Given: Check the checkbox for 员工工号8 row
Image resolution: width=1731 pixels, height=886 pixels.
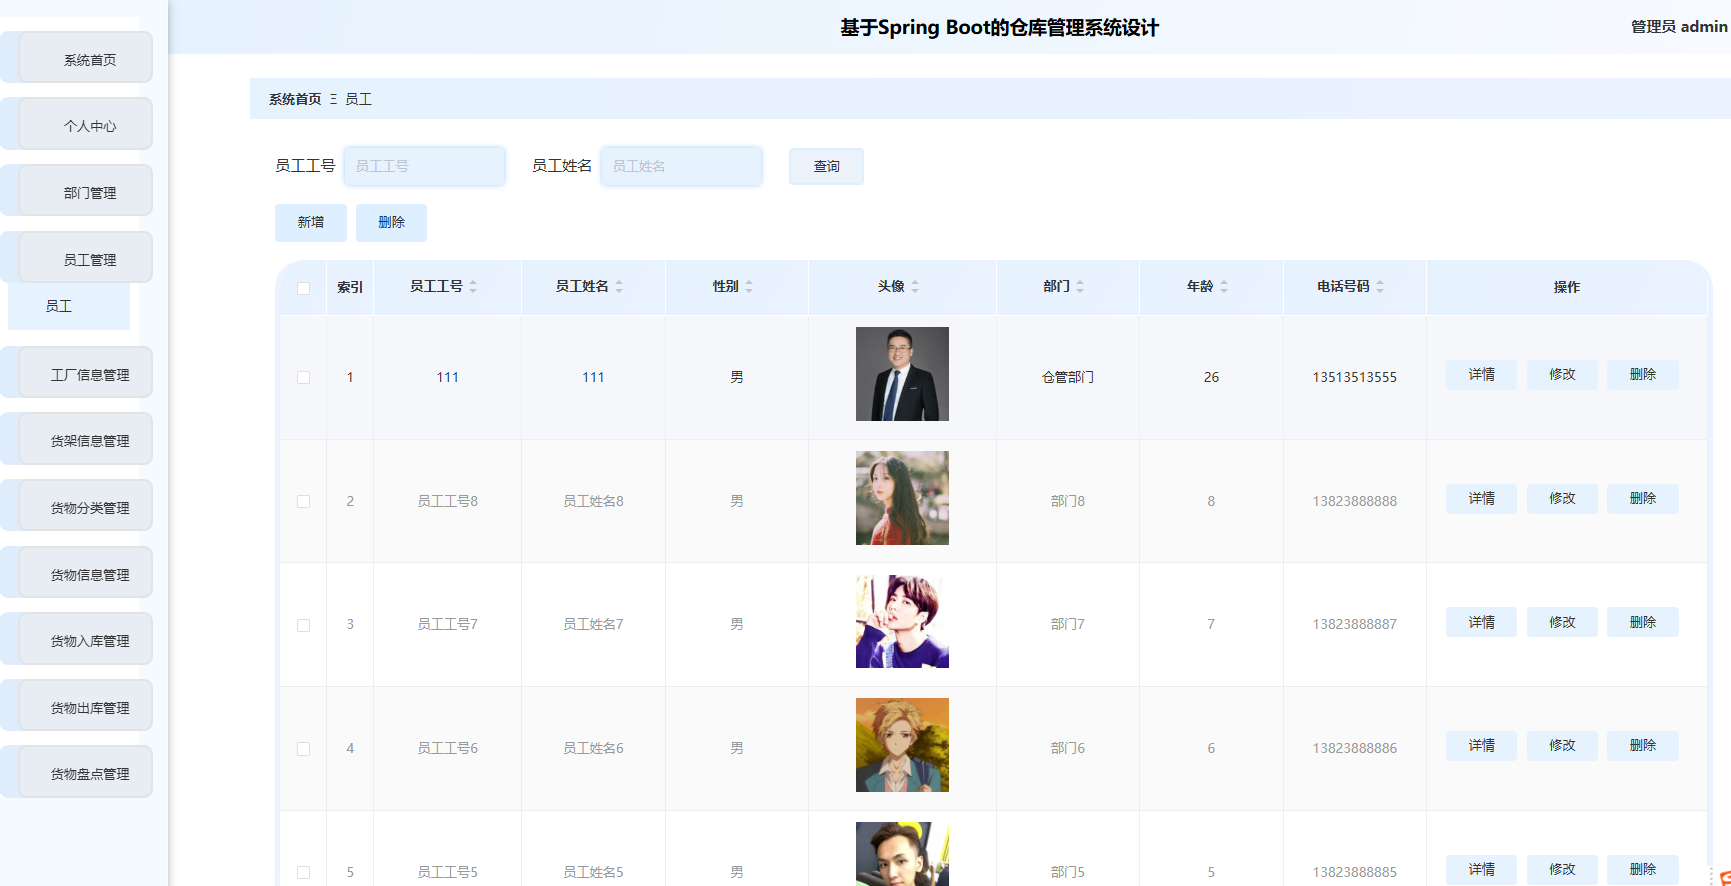Looking at the screenshot, I should point(303,501).
